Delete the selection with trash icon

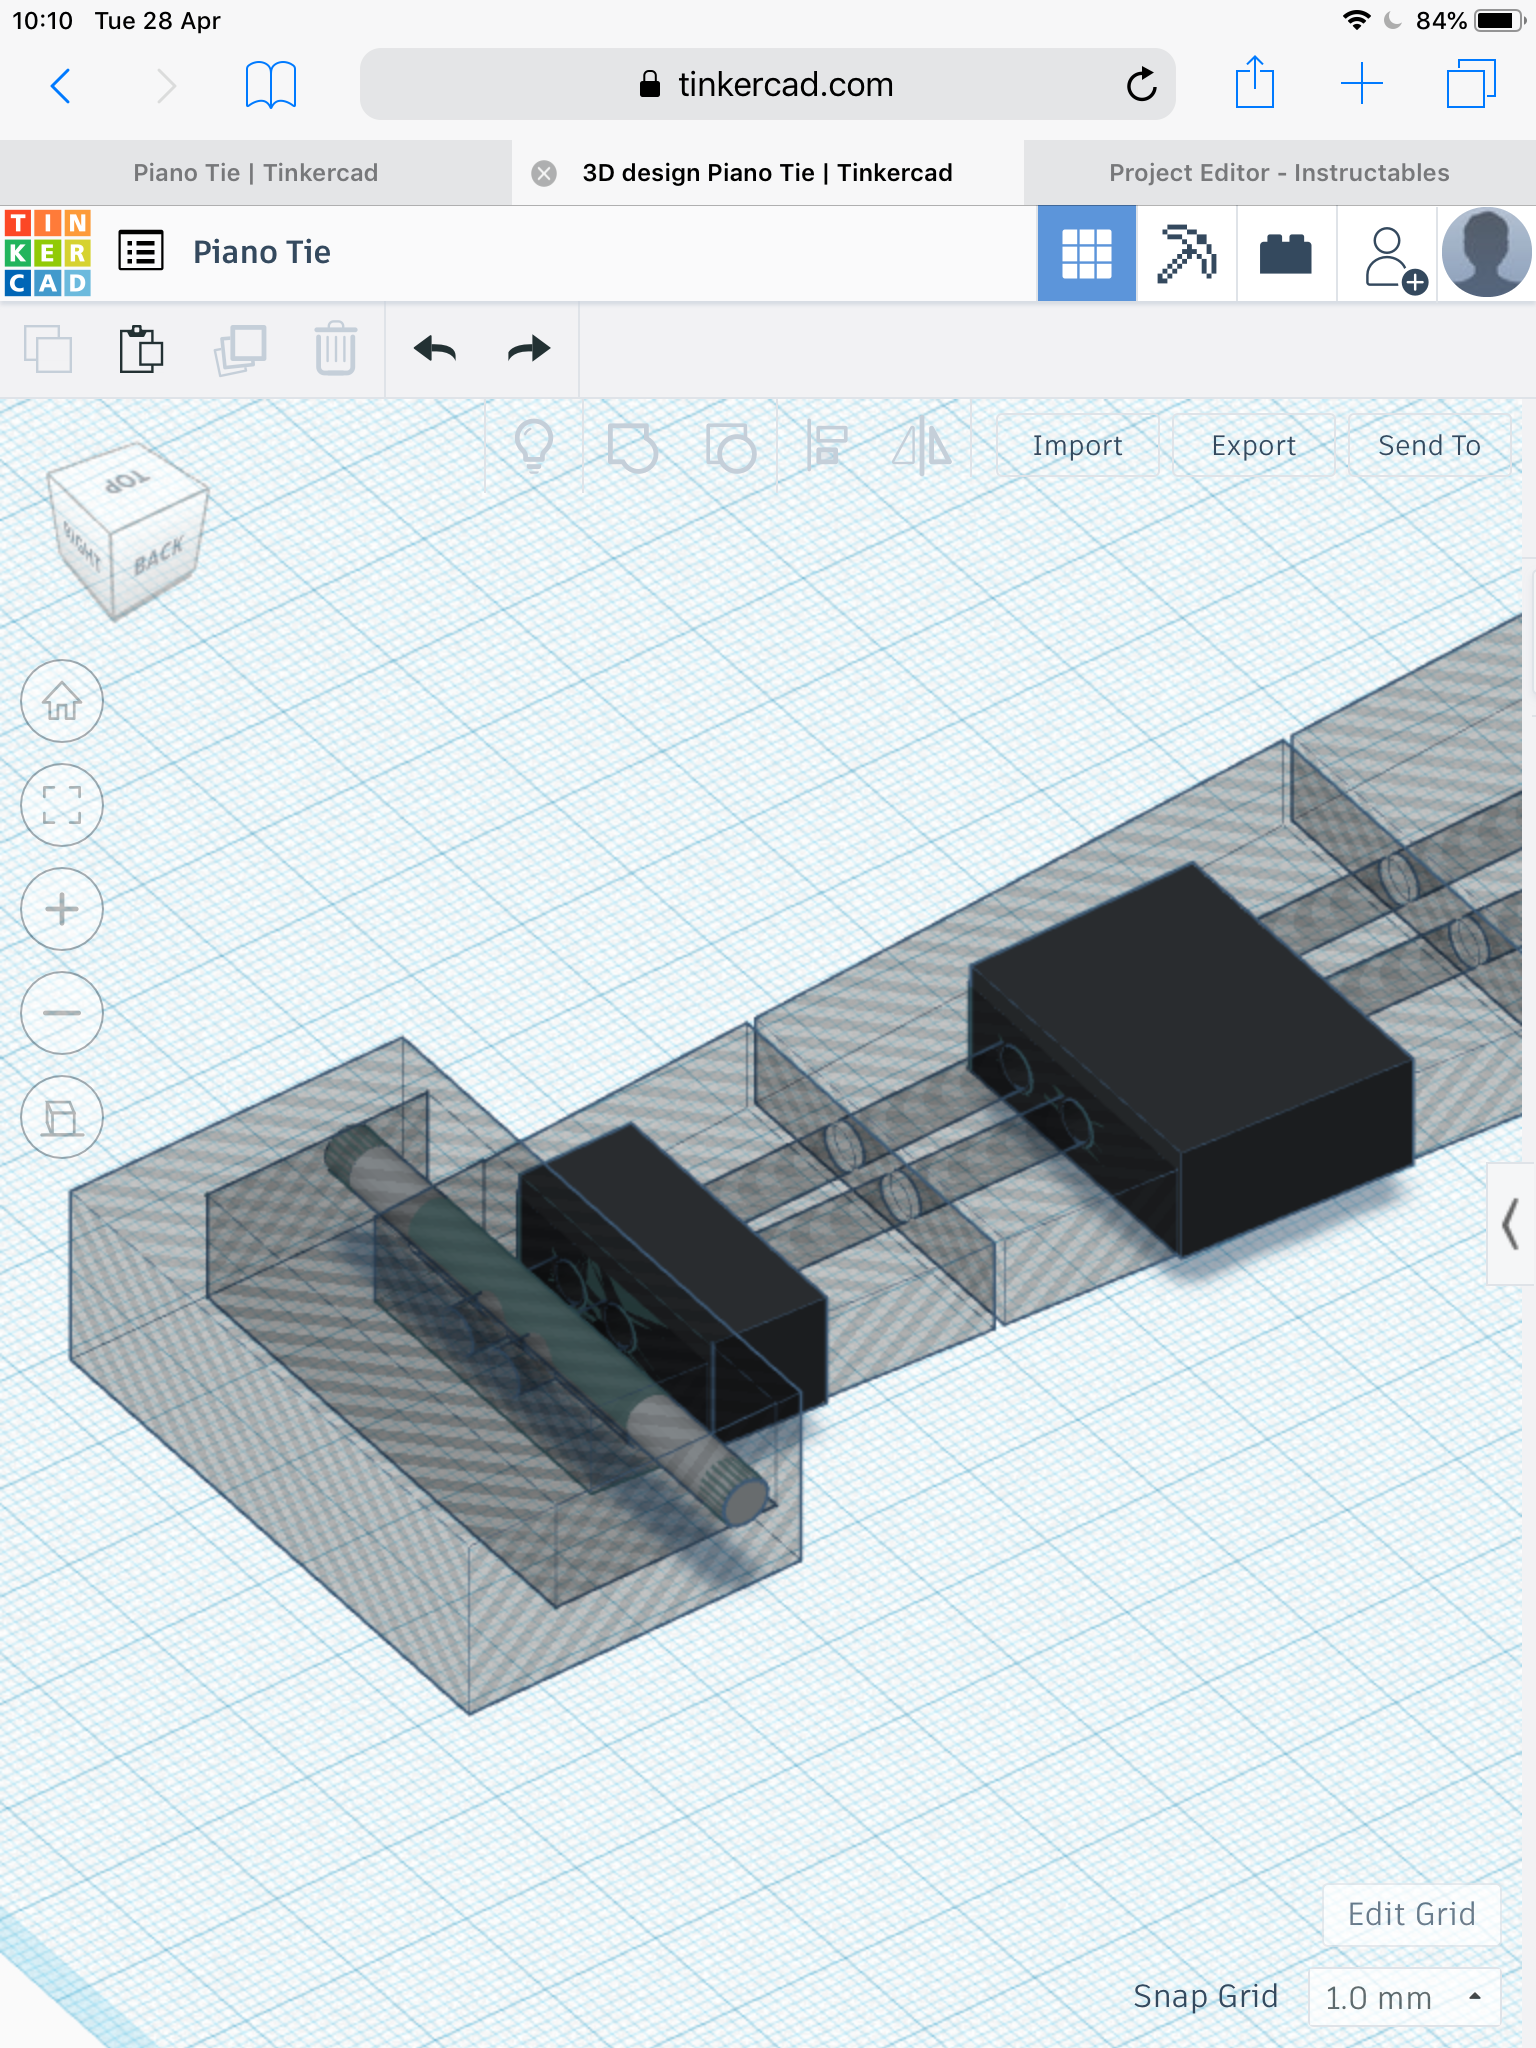(x=336, y=349)
